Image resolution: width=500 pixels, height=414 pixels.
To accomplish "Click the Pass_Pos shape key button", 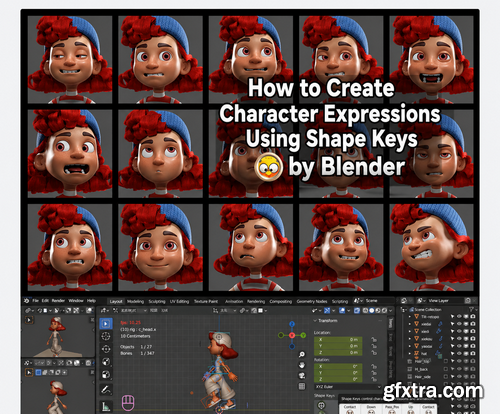I will click(x=392, y=409).
